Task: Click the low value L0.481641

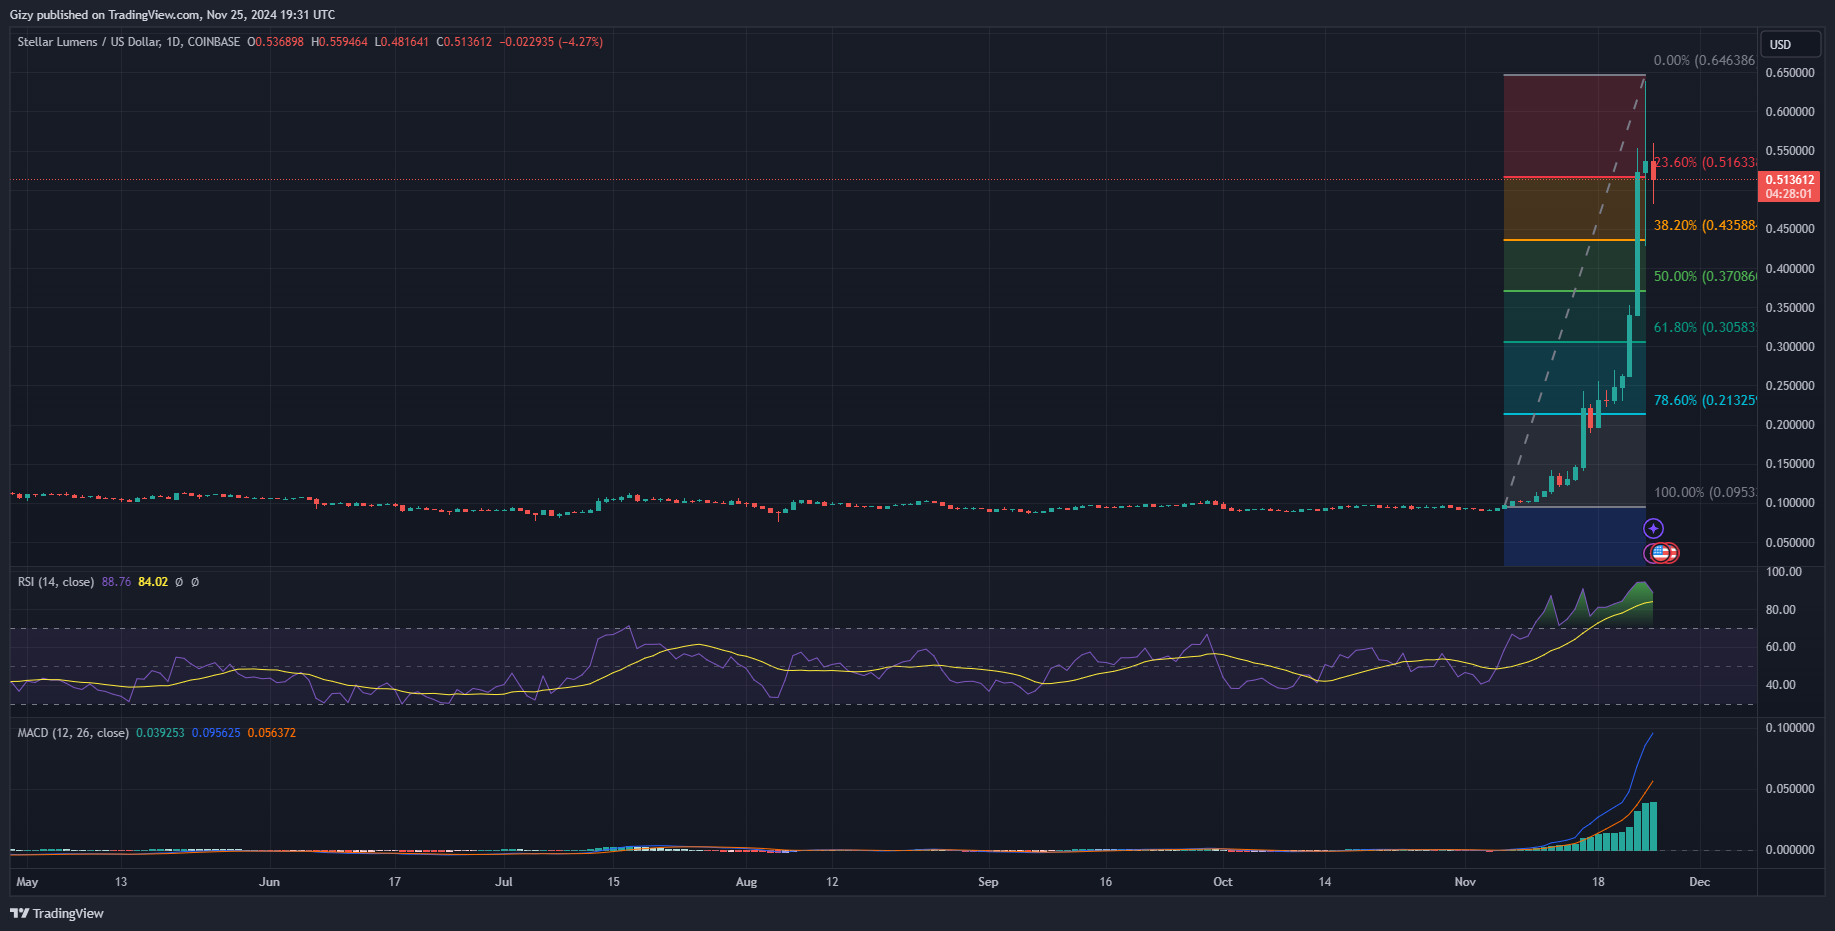Action: (x=402, y=42)
